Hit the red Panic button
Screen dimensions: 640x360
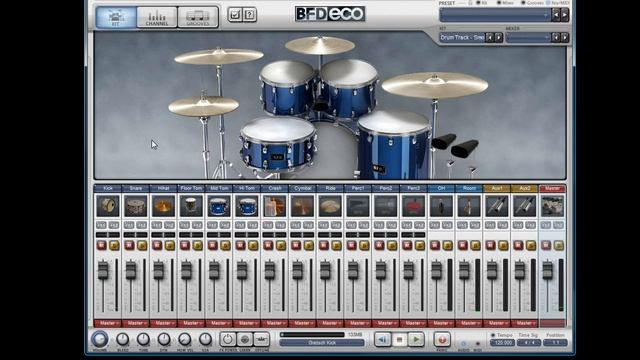point(442,339)
